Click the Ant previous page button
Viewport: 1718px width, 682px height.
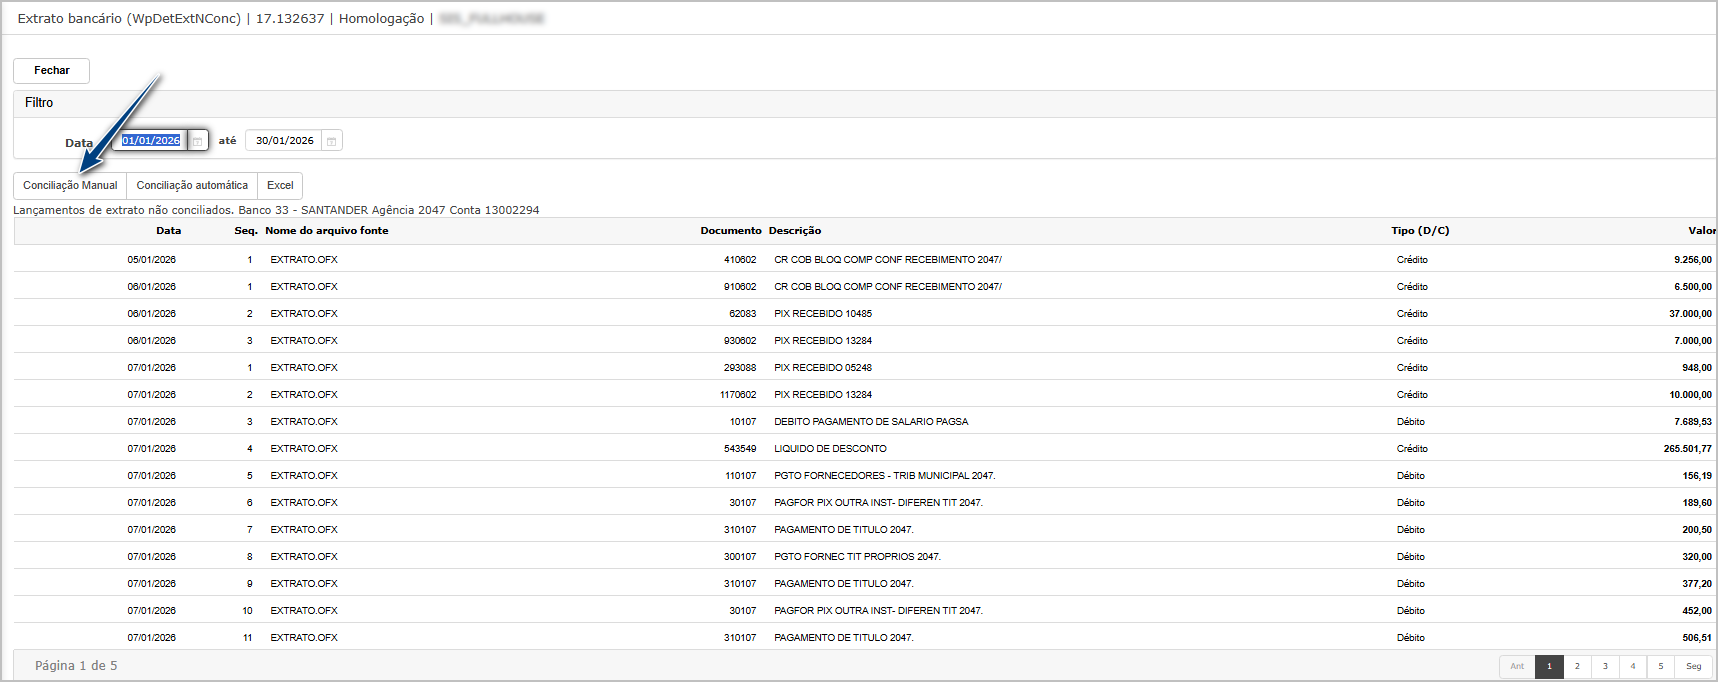[1517, 666]
